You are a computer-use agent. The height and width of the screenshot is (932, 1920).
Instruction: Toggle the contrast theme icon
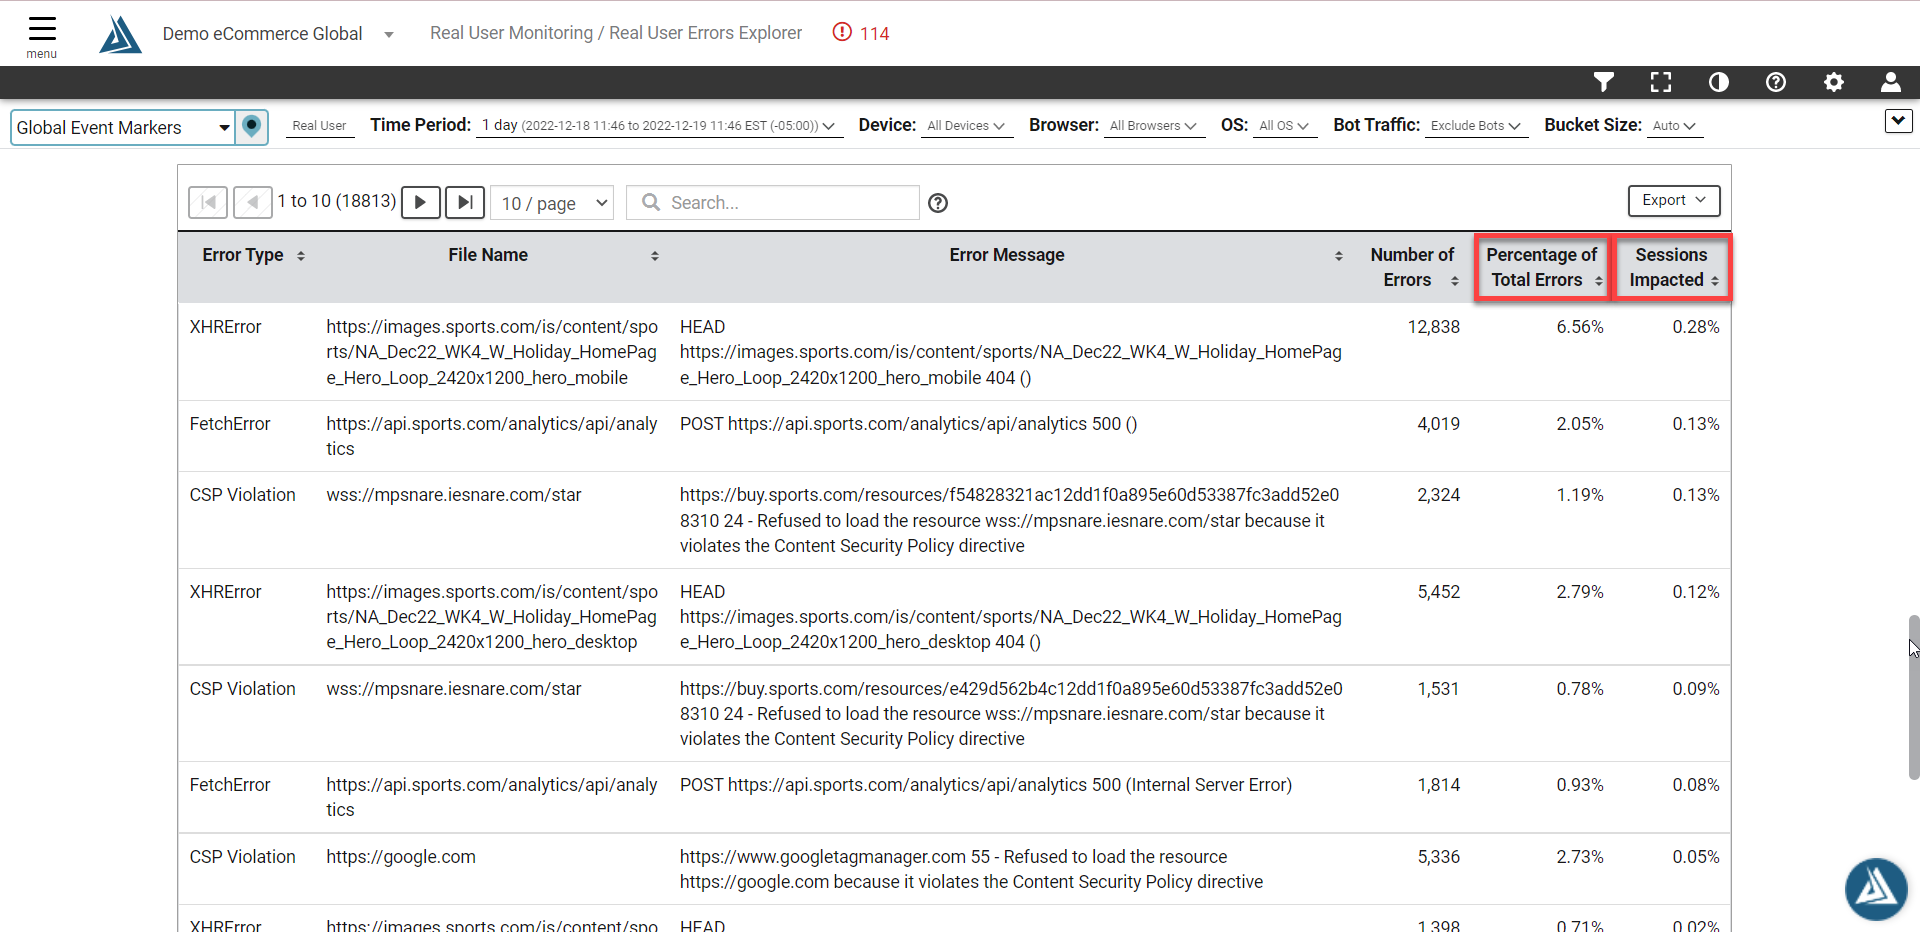coord(1719,82)
